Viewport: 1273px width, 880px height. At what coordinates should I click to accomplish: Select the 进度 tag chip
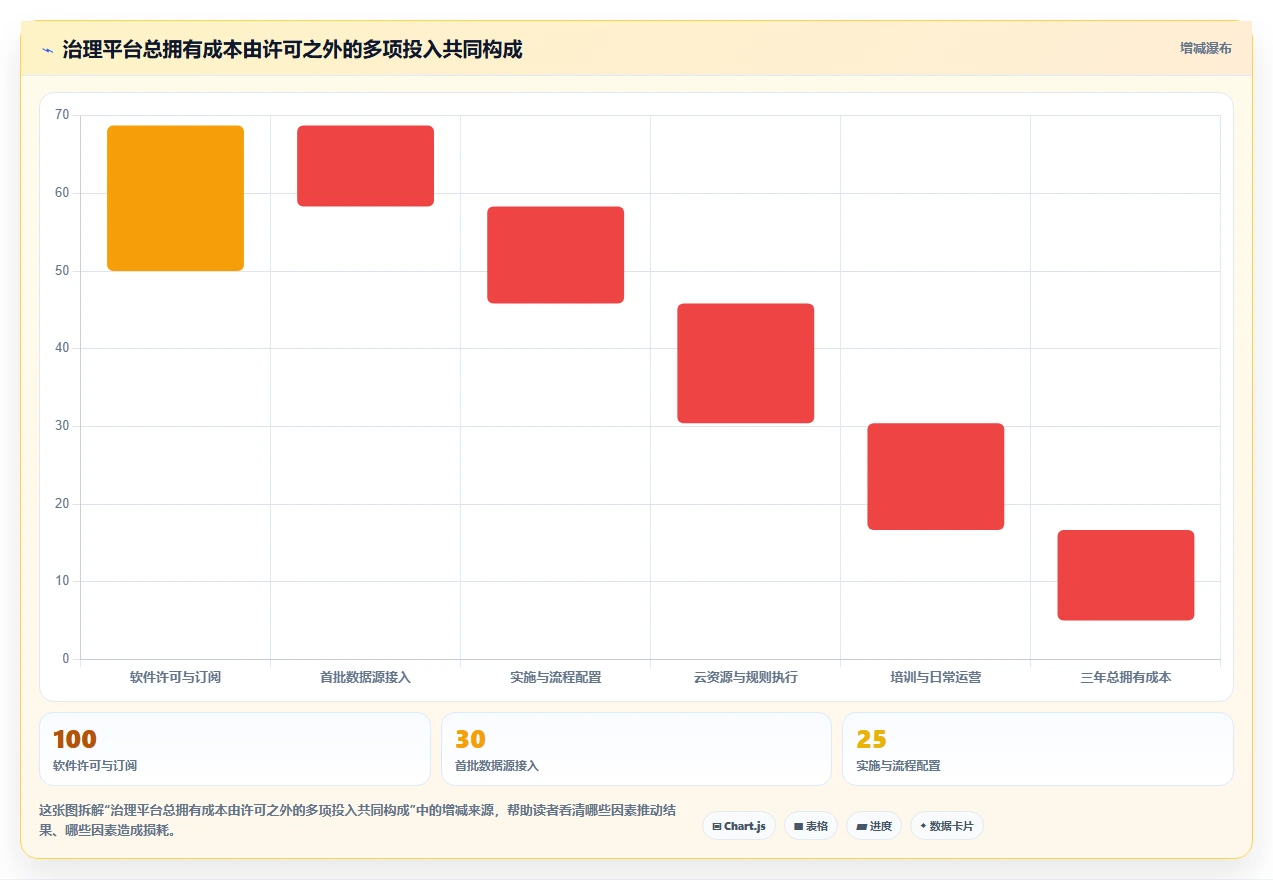(x=874, y=826)
